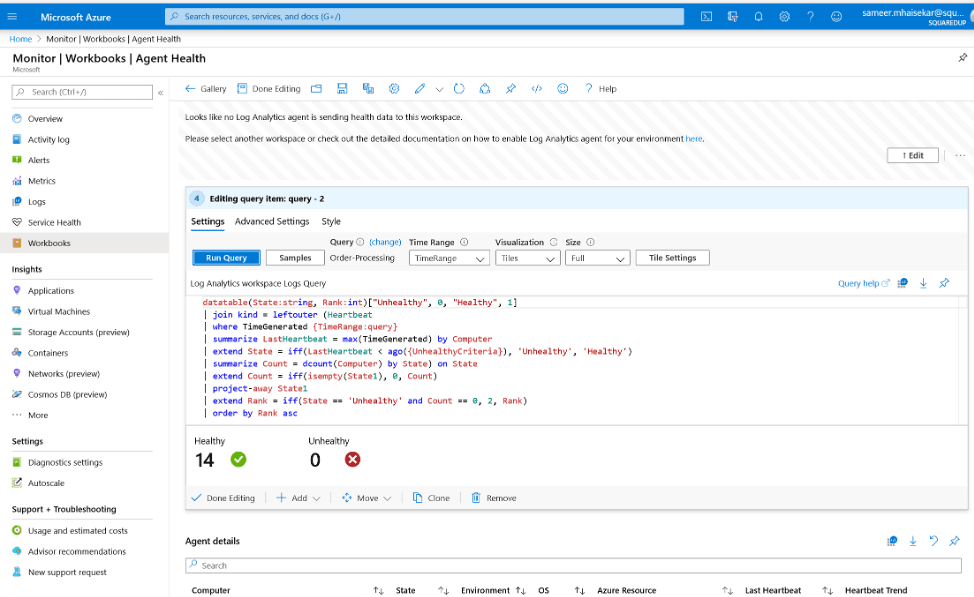Screen dimensions: 974x597
Task: Refresh the workbook with circular arrow icon
Action: point(459,89)
